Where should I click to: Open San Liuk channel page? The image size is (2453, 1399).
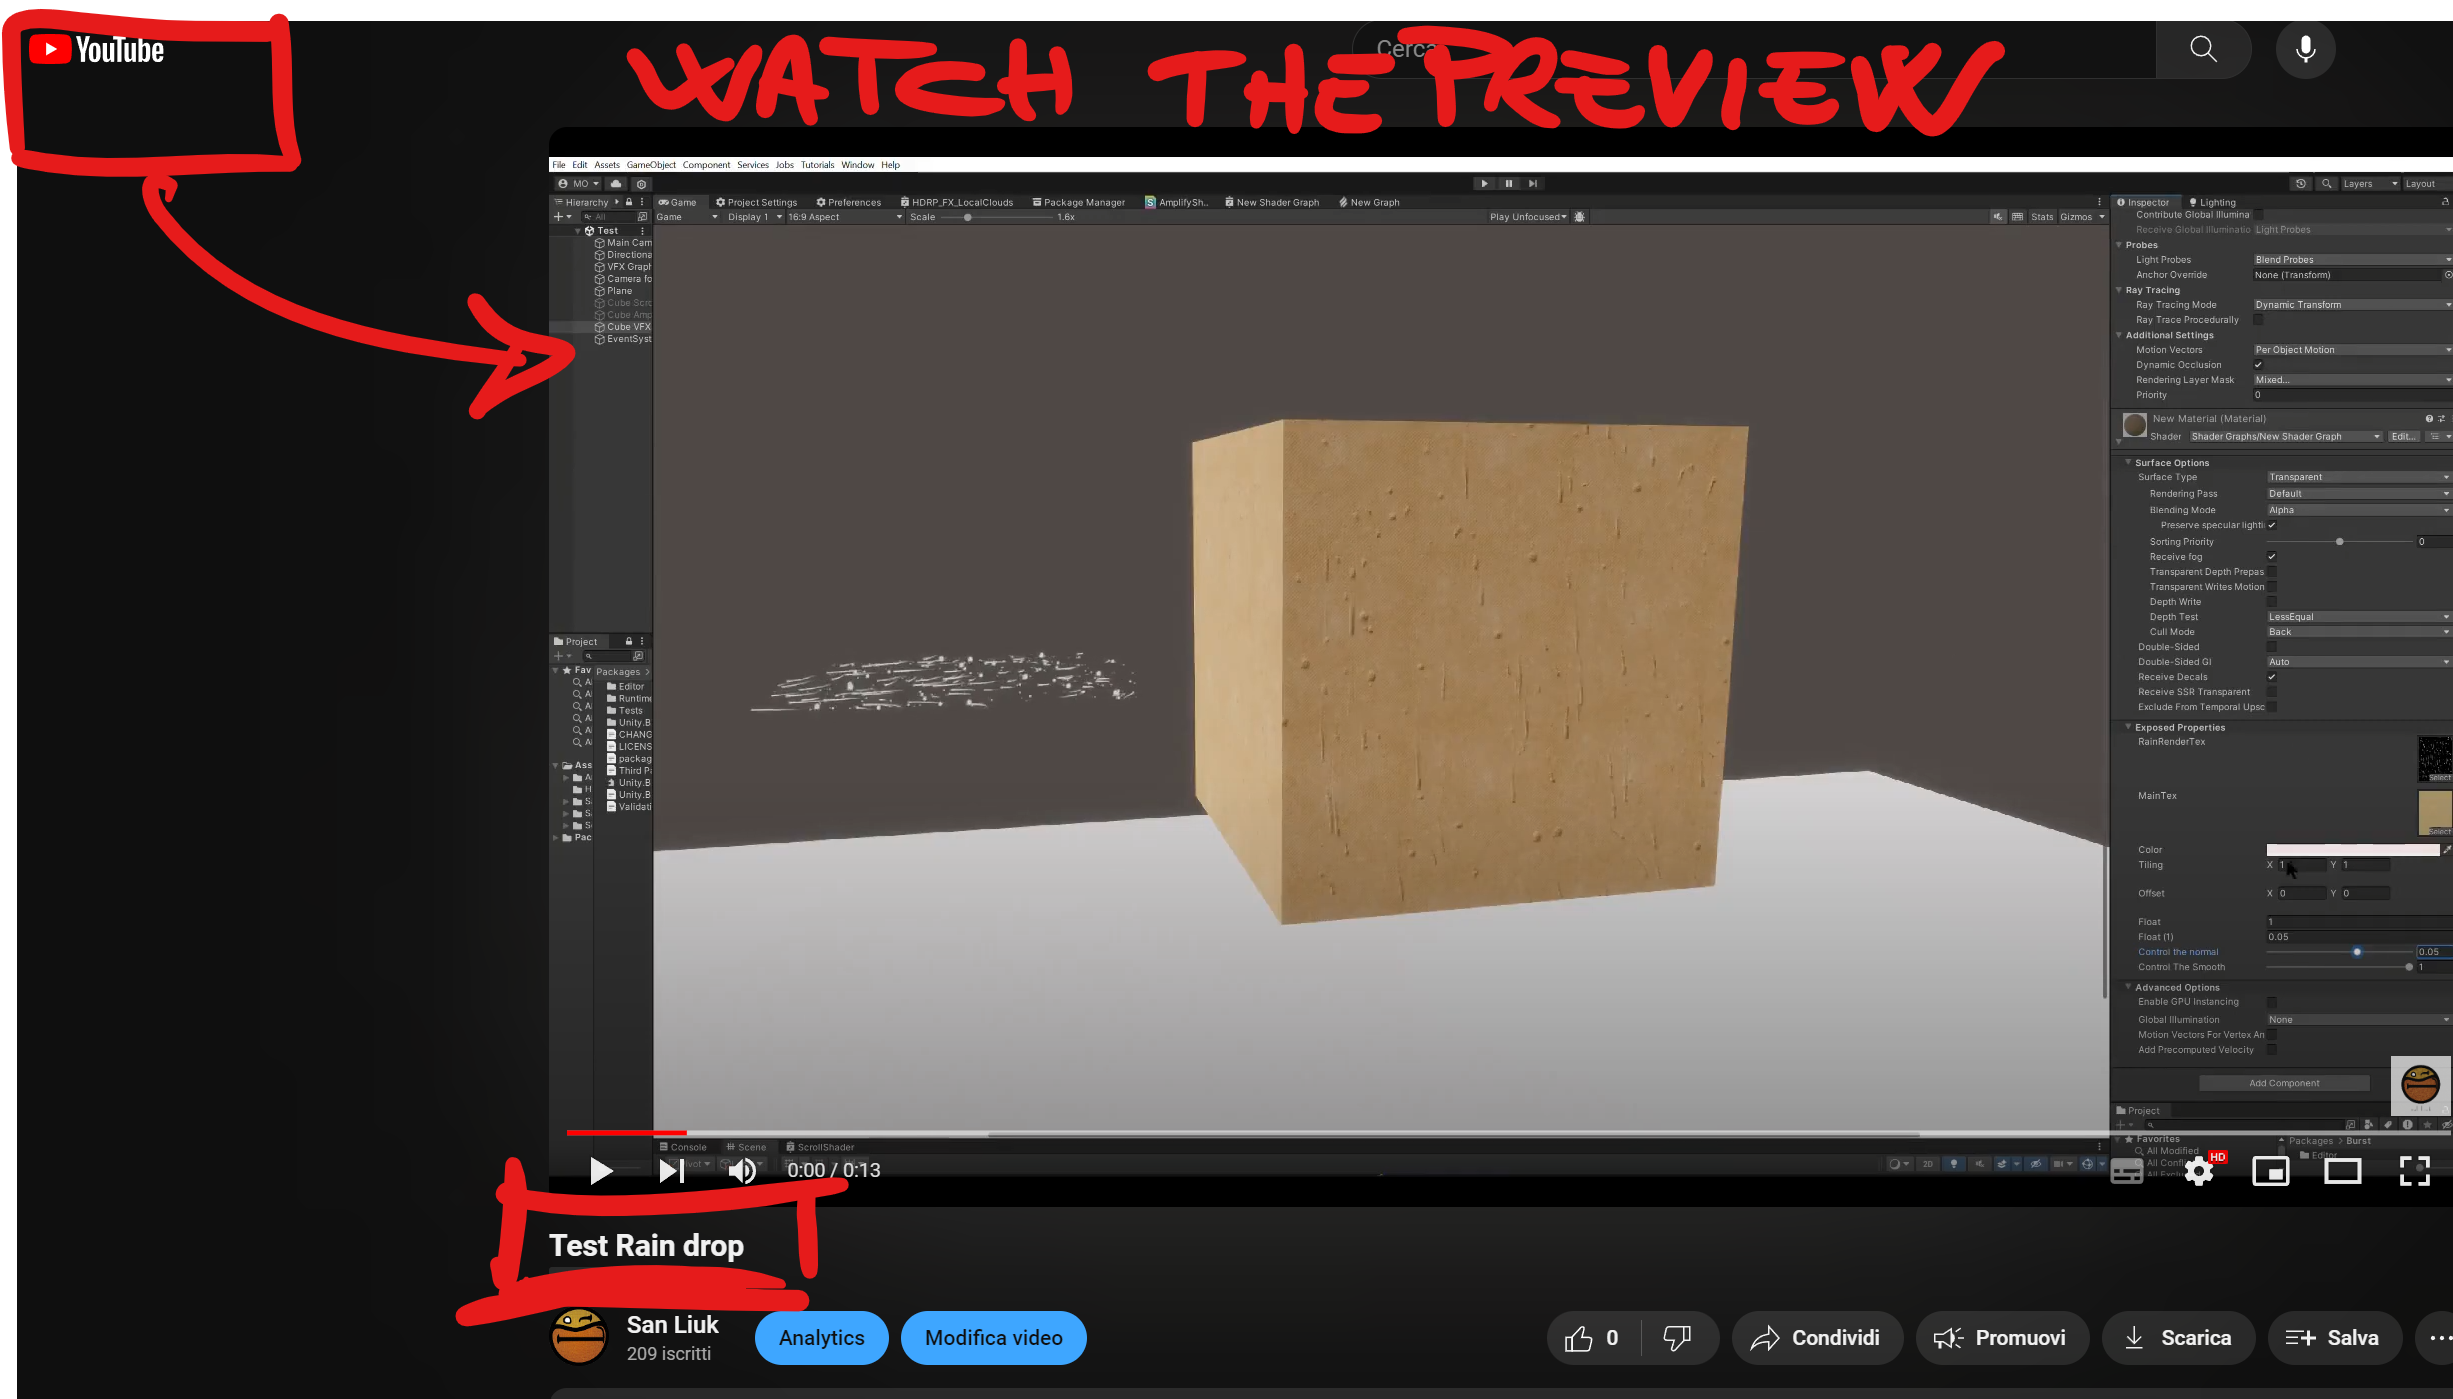[672, 1325]
